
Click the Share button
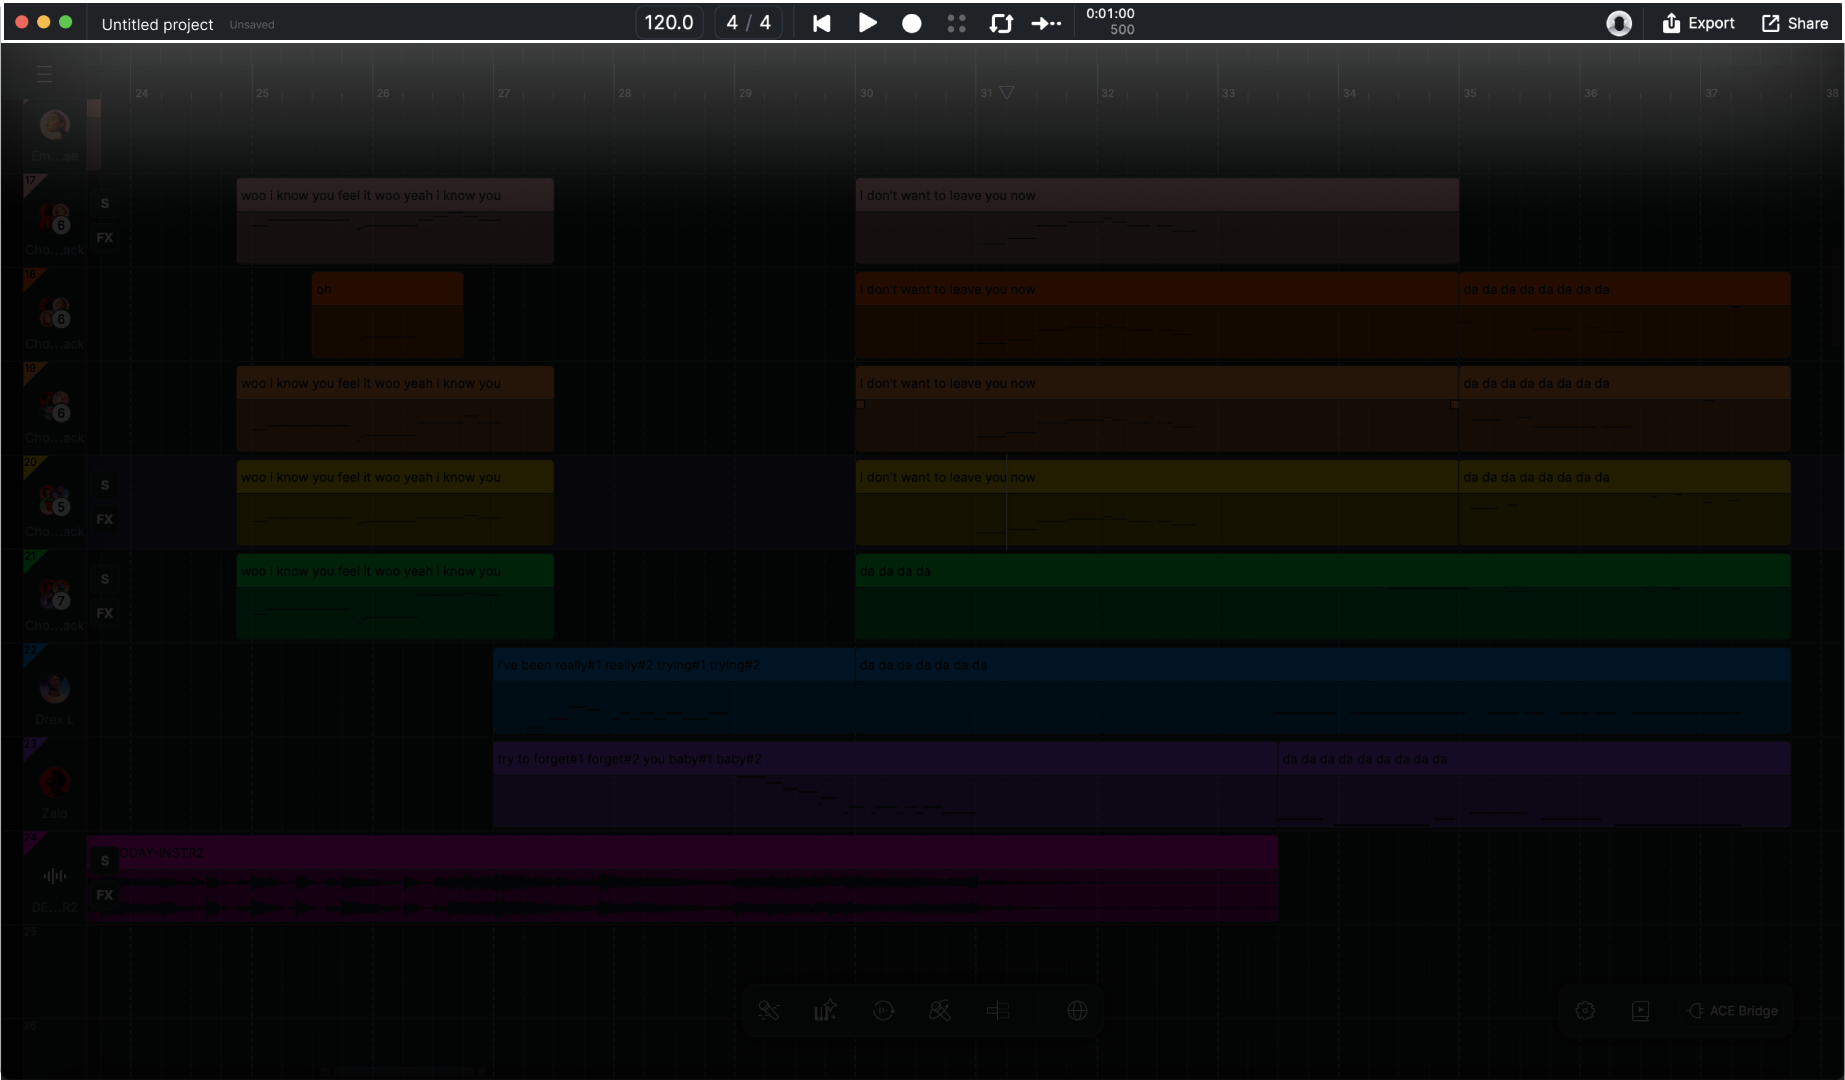[x=1794, y=23]
